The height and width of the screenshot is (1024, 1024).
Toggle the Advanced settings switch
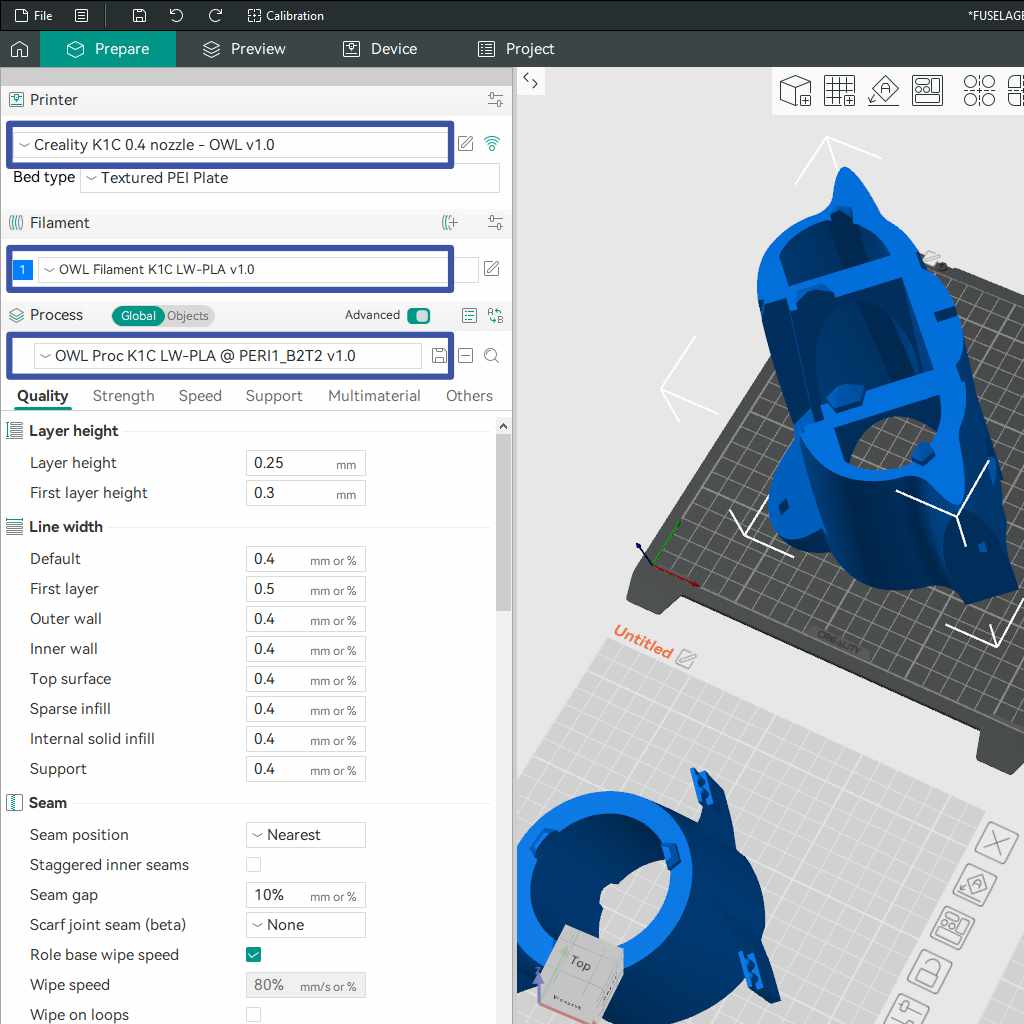[x=418, y=316]
